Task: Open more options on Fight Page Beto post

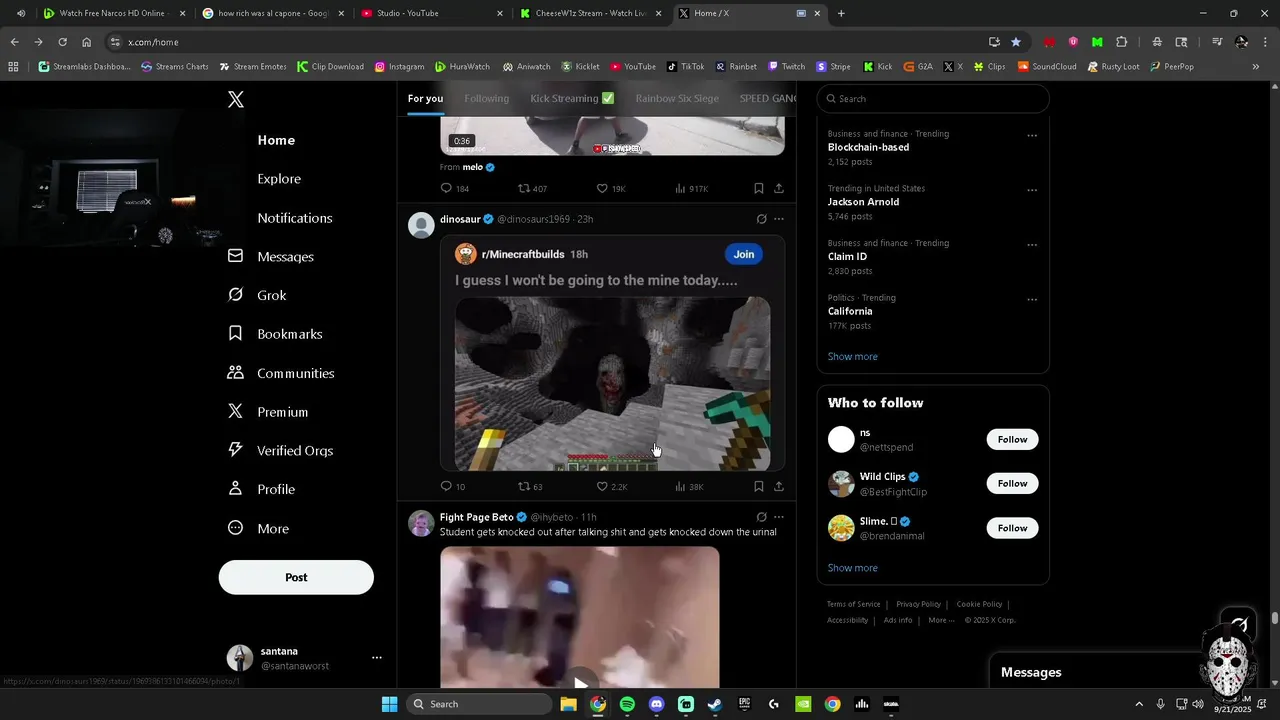Action: tap(779, 517)
